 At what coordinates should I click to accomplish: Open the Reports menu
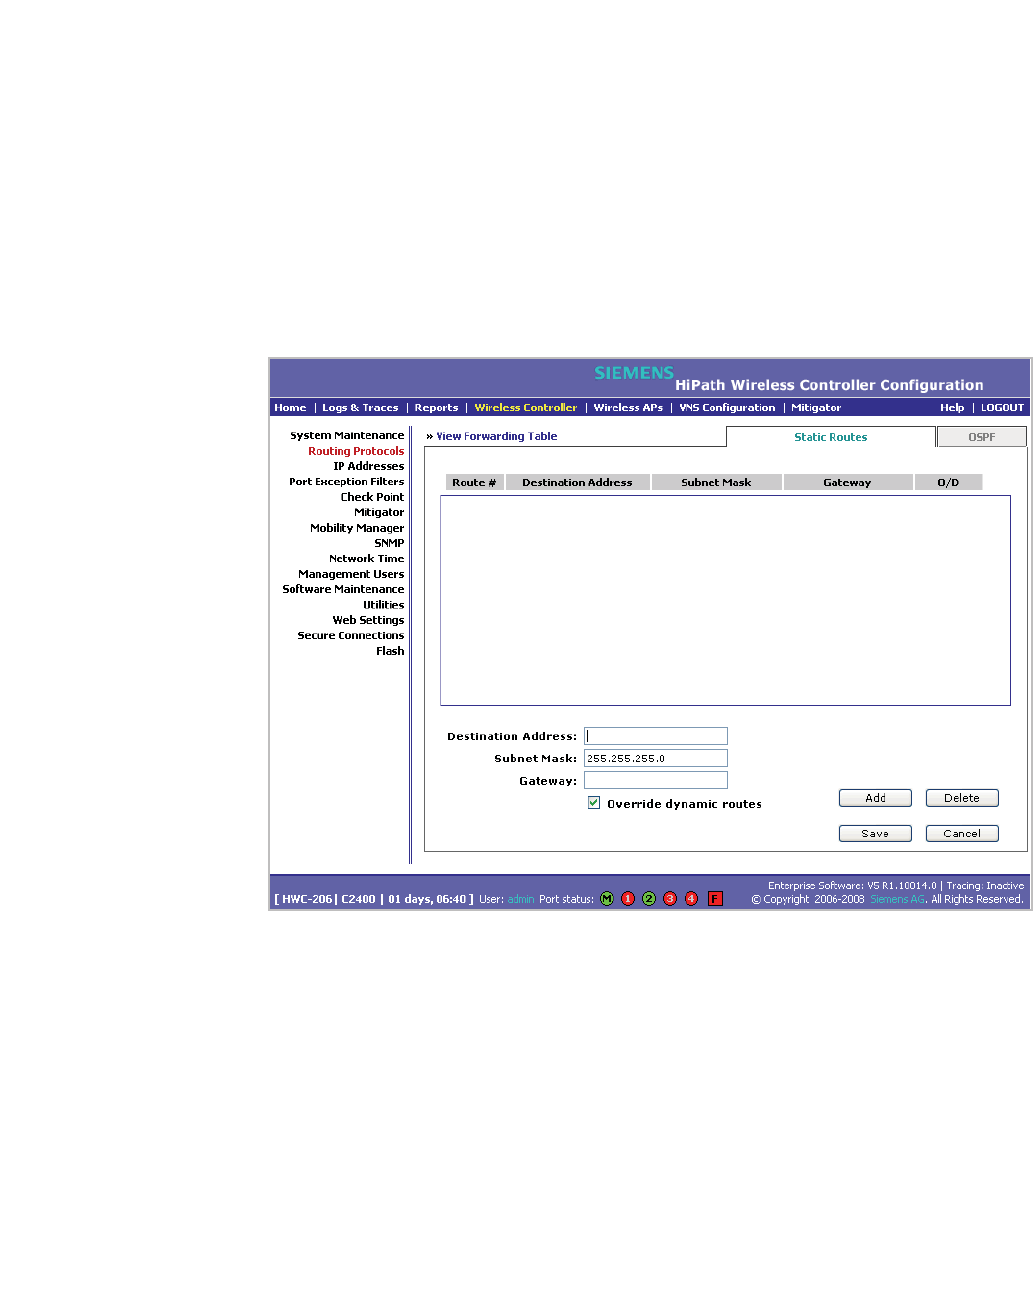(436, 408)
